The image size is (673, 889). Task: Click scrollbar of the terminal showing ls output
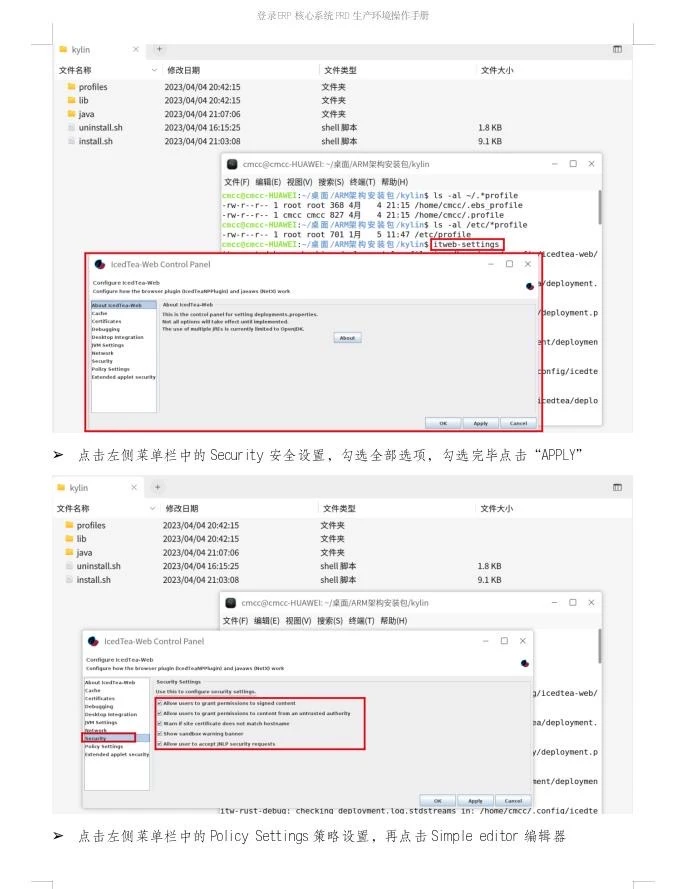(599, 207)
